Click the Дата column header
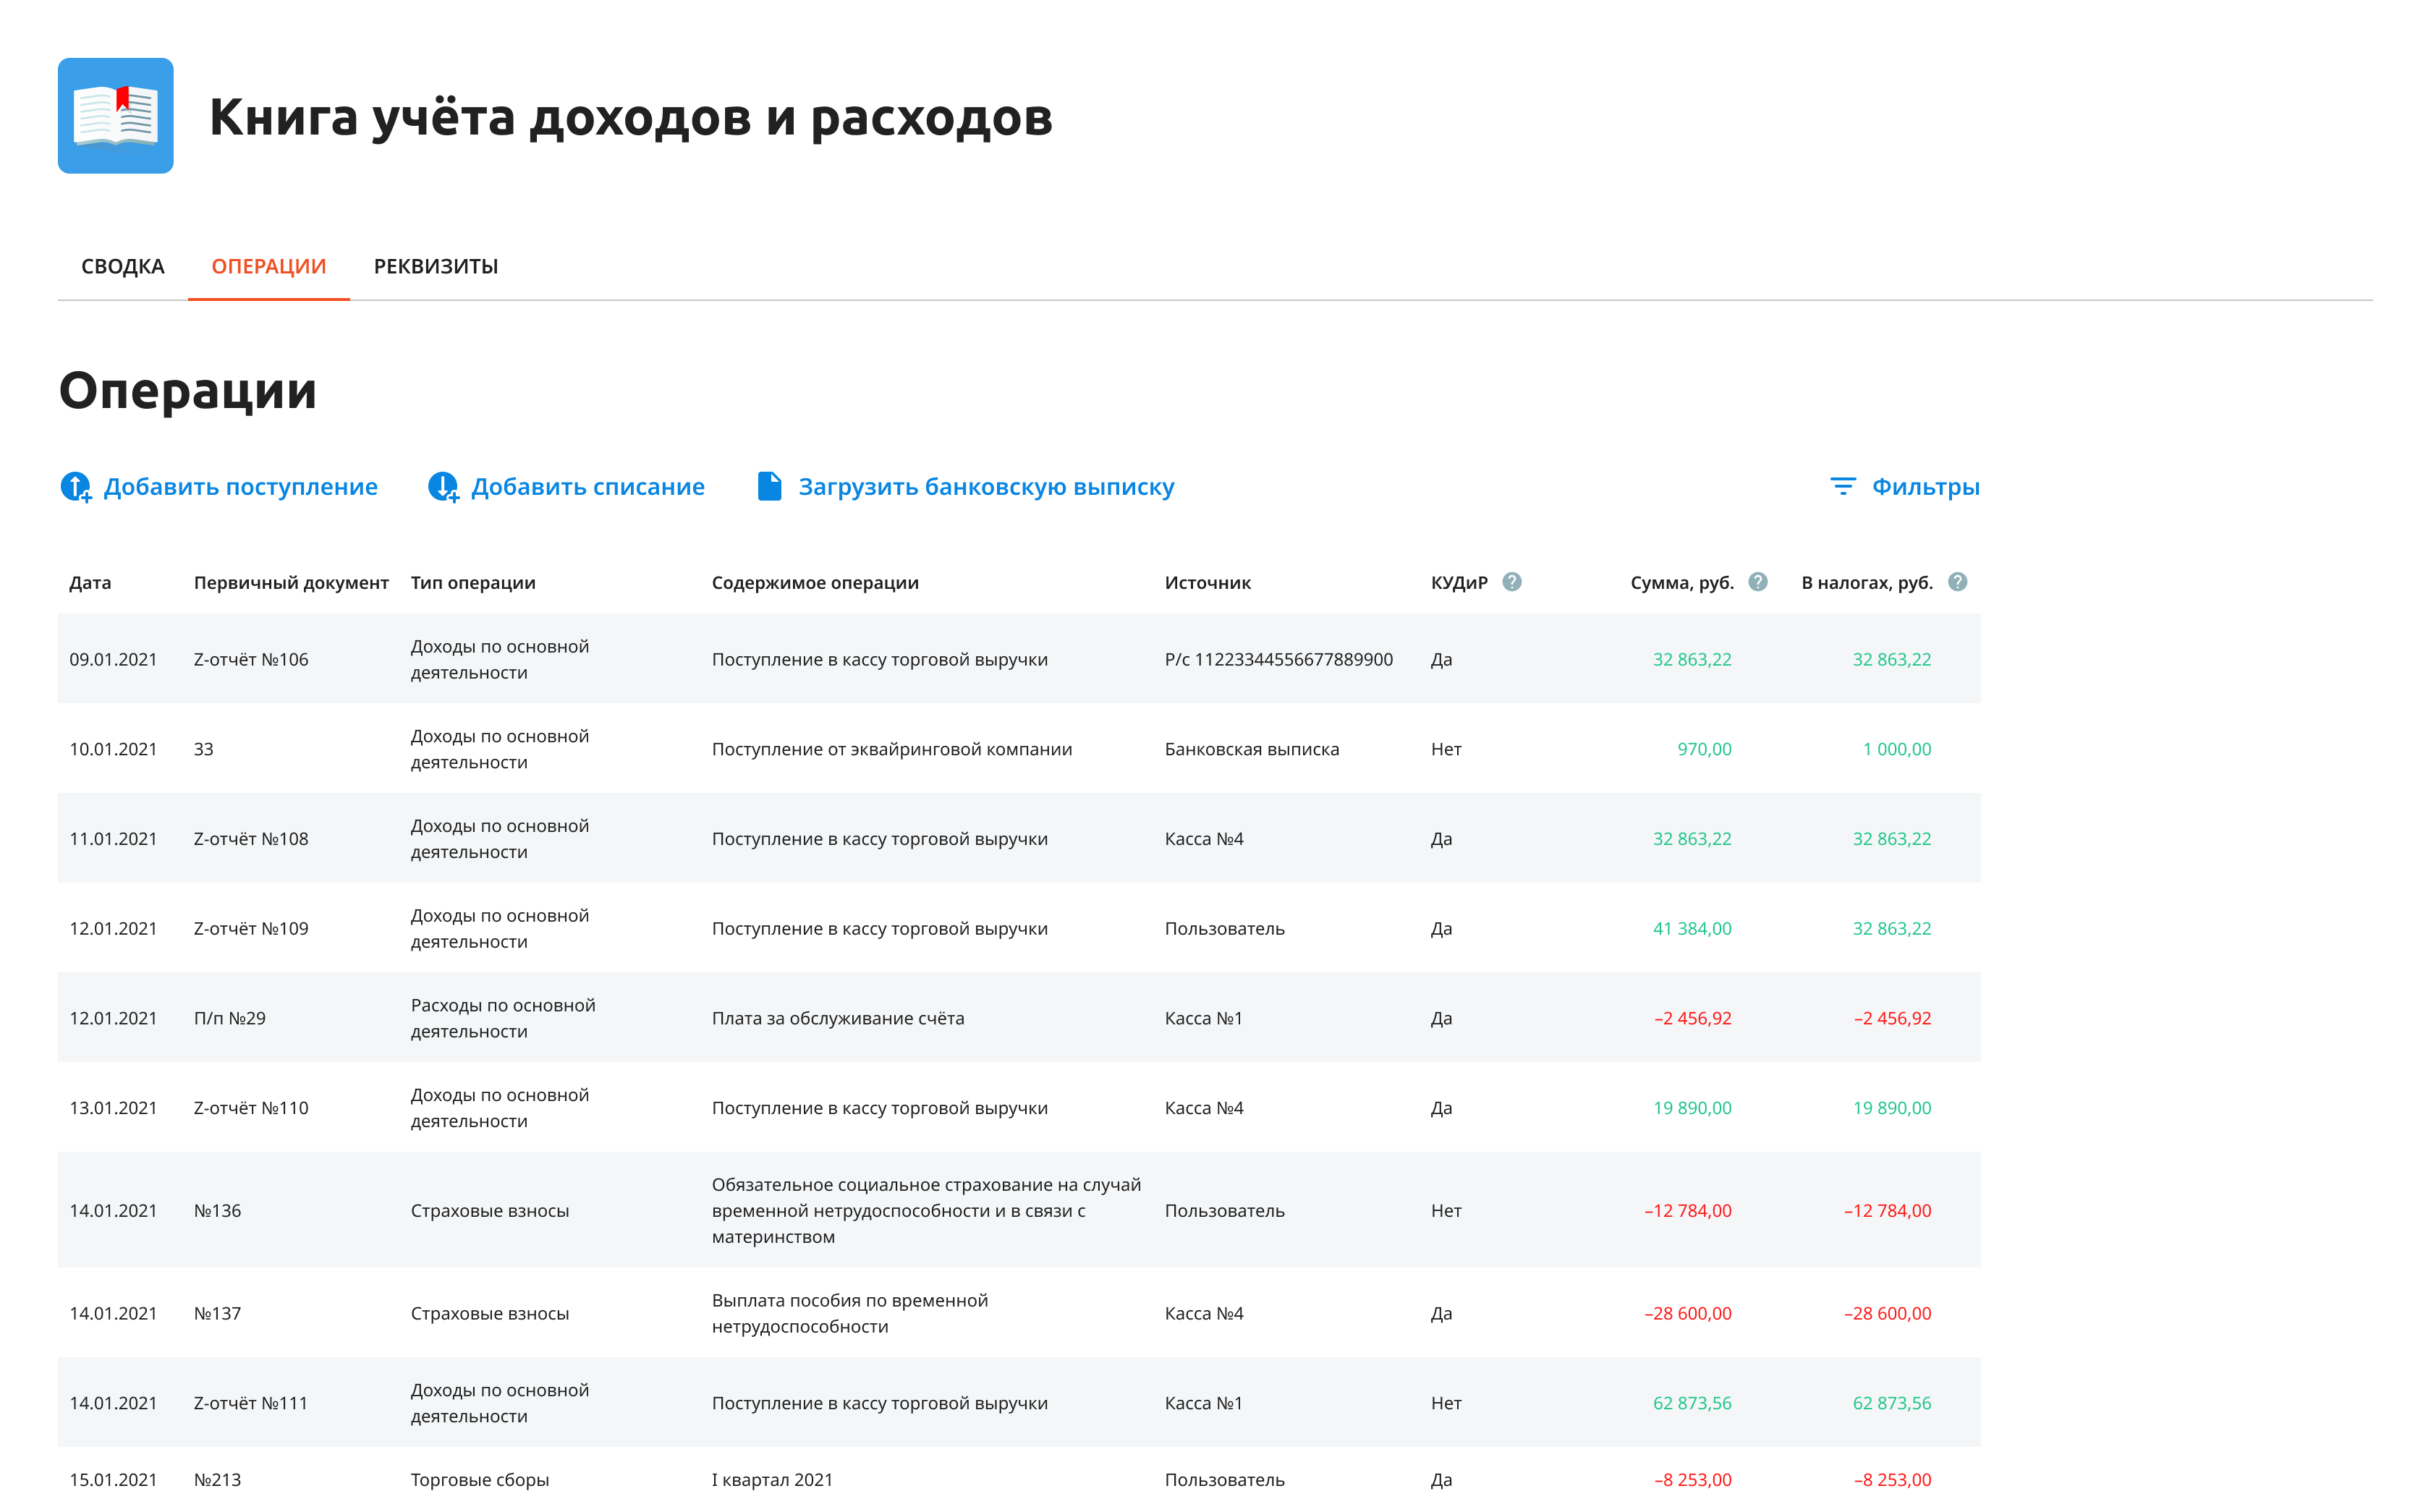 point(90,583)
